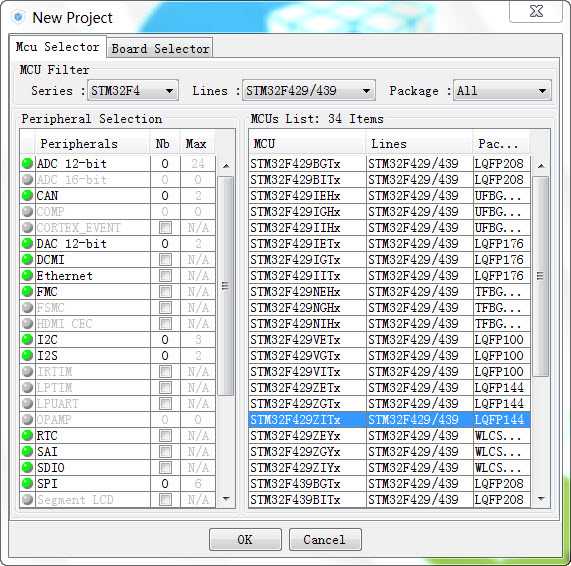This screenshot has width=571, height=566.
Task: Select the STM32F429ZGYx MCU row
Action: (x=389, y=452)
